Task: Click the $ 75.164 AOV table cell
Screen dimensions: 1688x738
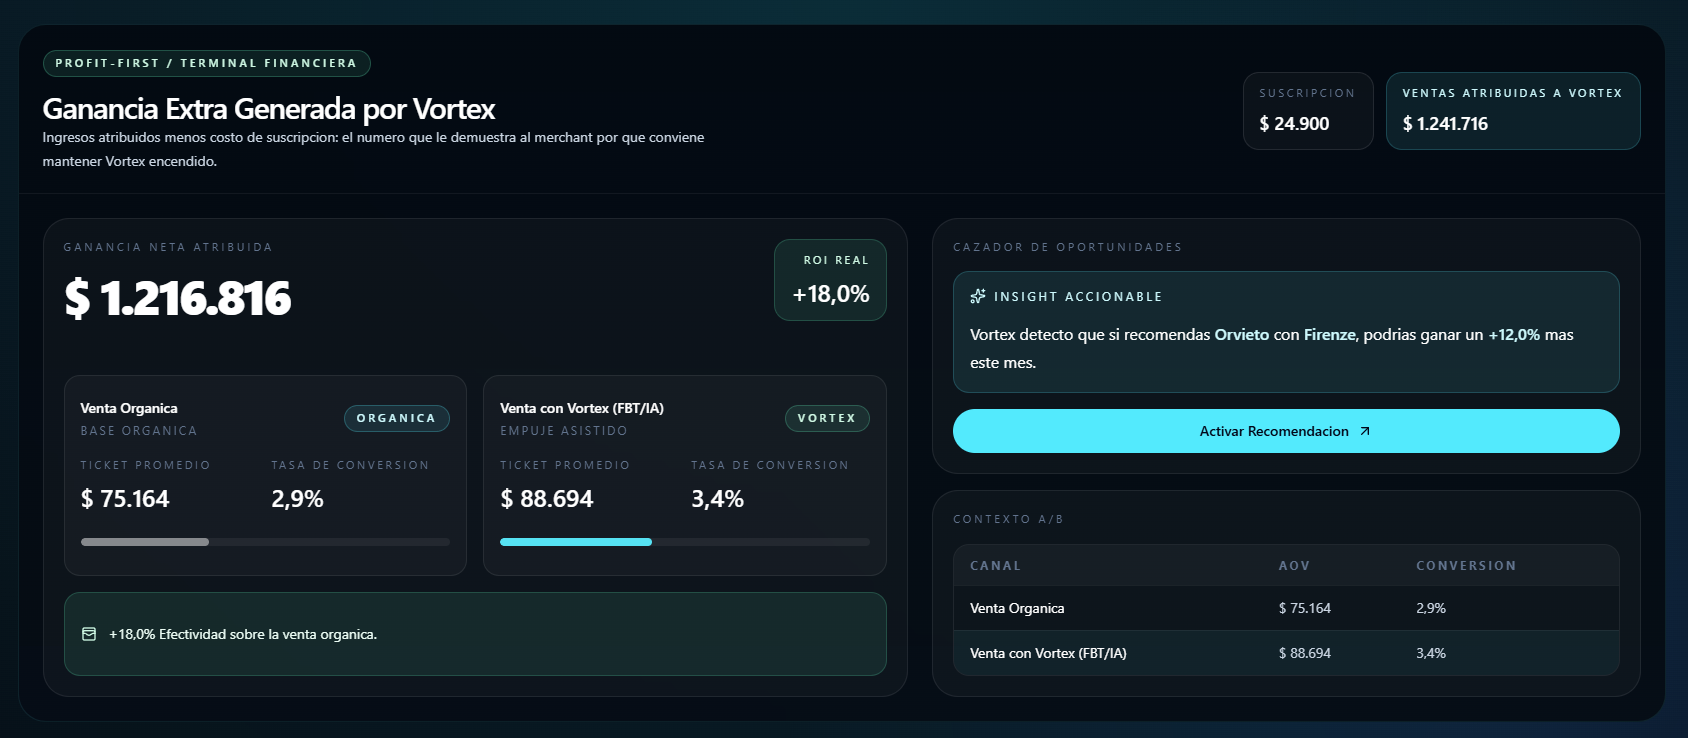Action: coord(1305,608)
